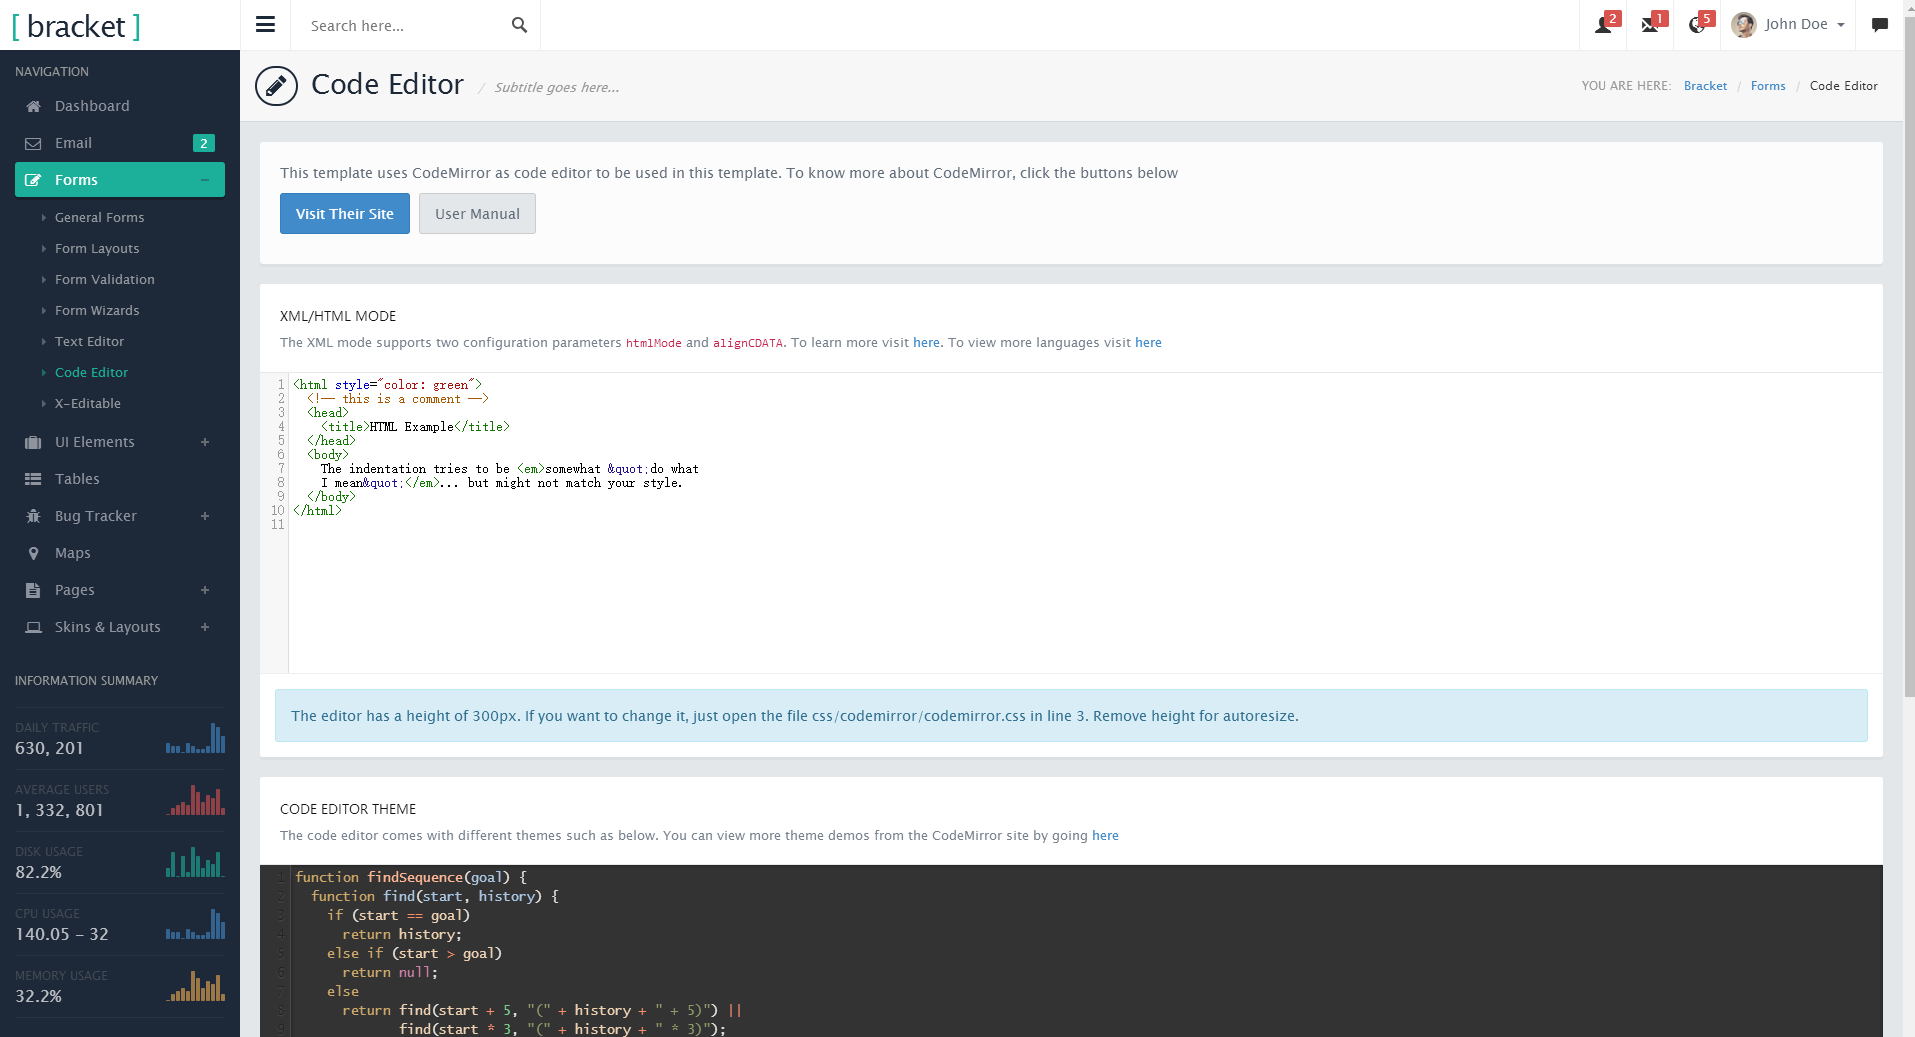1915x1037 pixels.
Task: Select Maps in navigation
Action: [120, 553]
